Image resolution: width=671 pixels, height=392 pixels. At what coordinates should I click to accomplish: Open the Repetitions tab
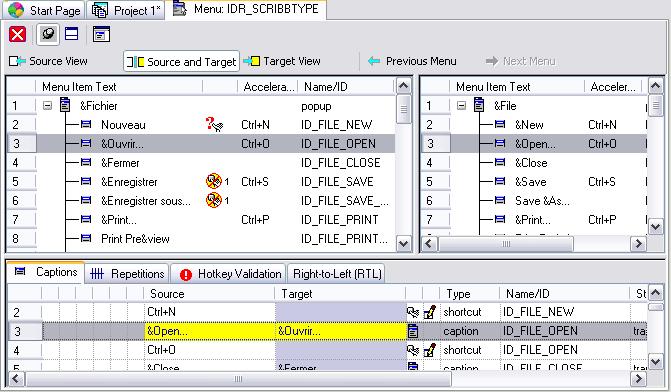coord(127,273)
